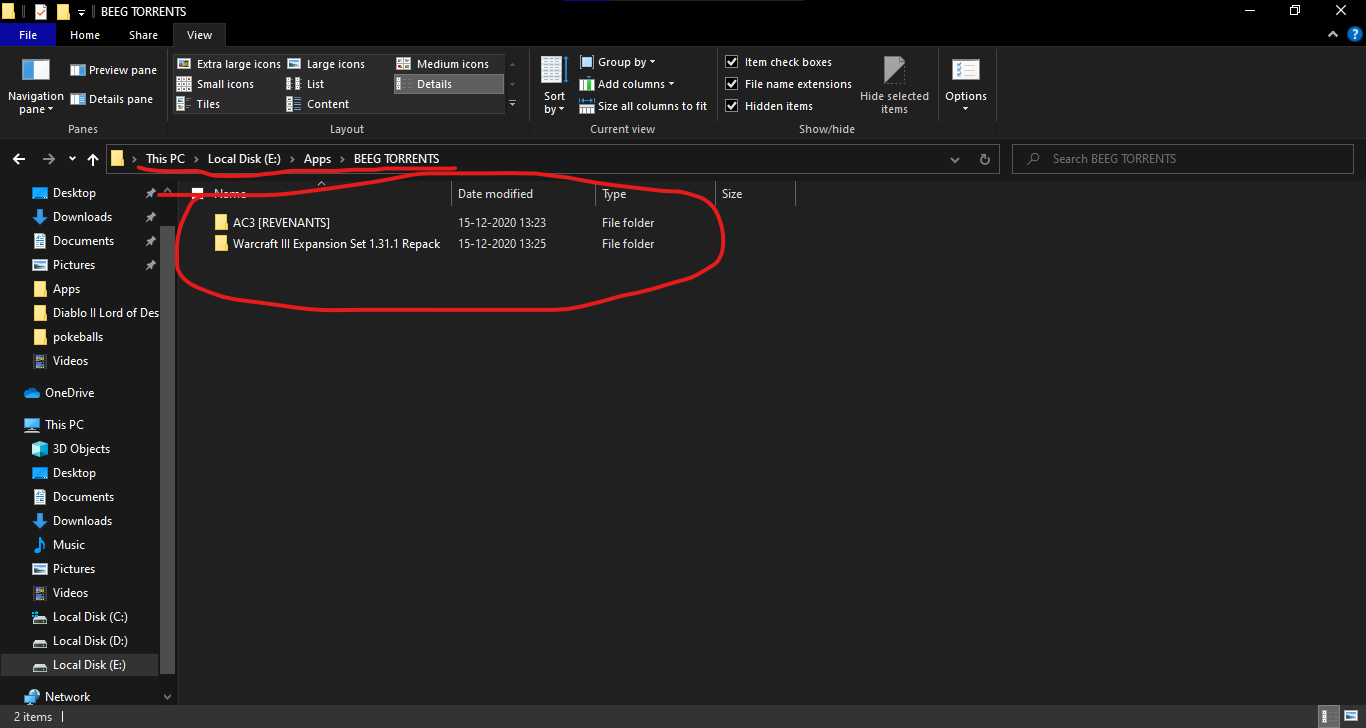
Task: Switch to details view in status bar
Action: pos(1329,716)
